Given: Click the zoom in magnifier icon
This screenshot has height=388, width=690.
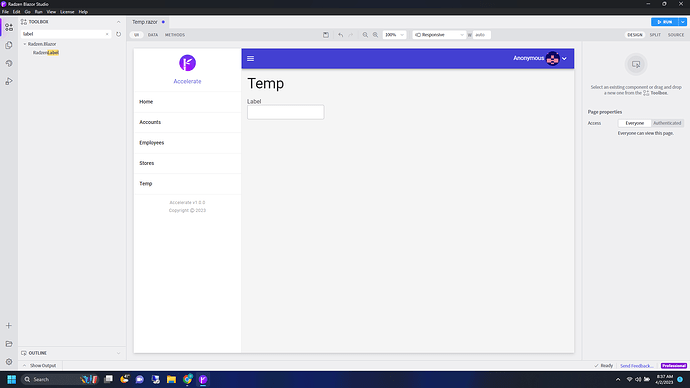Looking at the screenshot, I should coord(375,35).
